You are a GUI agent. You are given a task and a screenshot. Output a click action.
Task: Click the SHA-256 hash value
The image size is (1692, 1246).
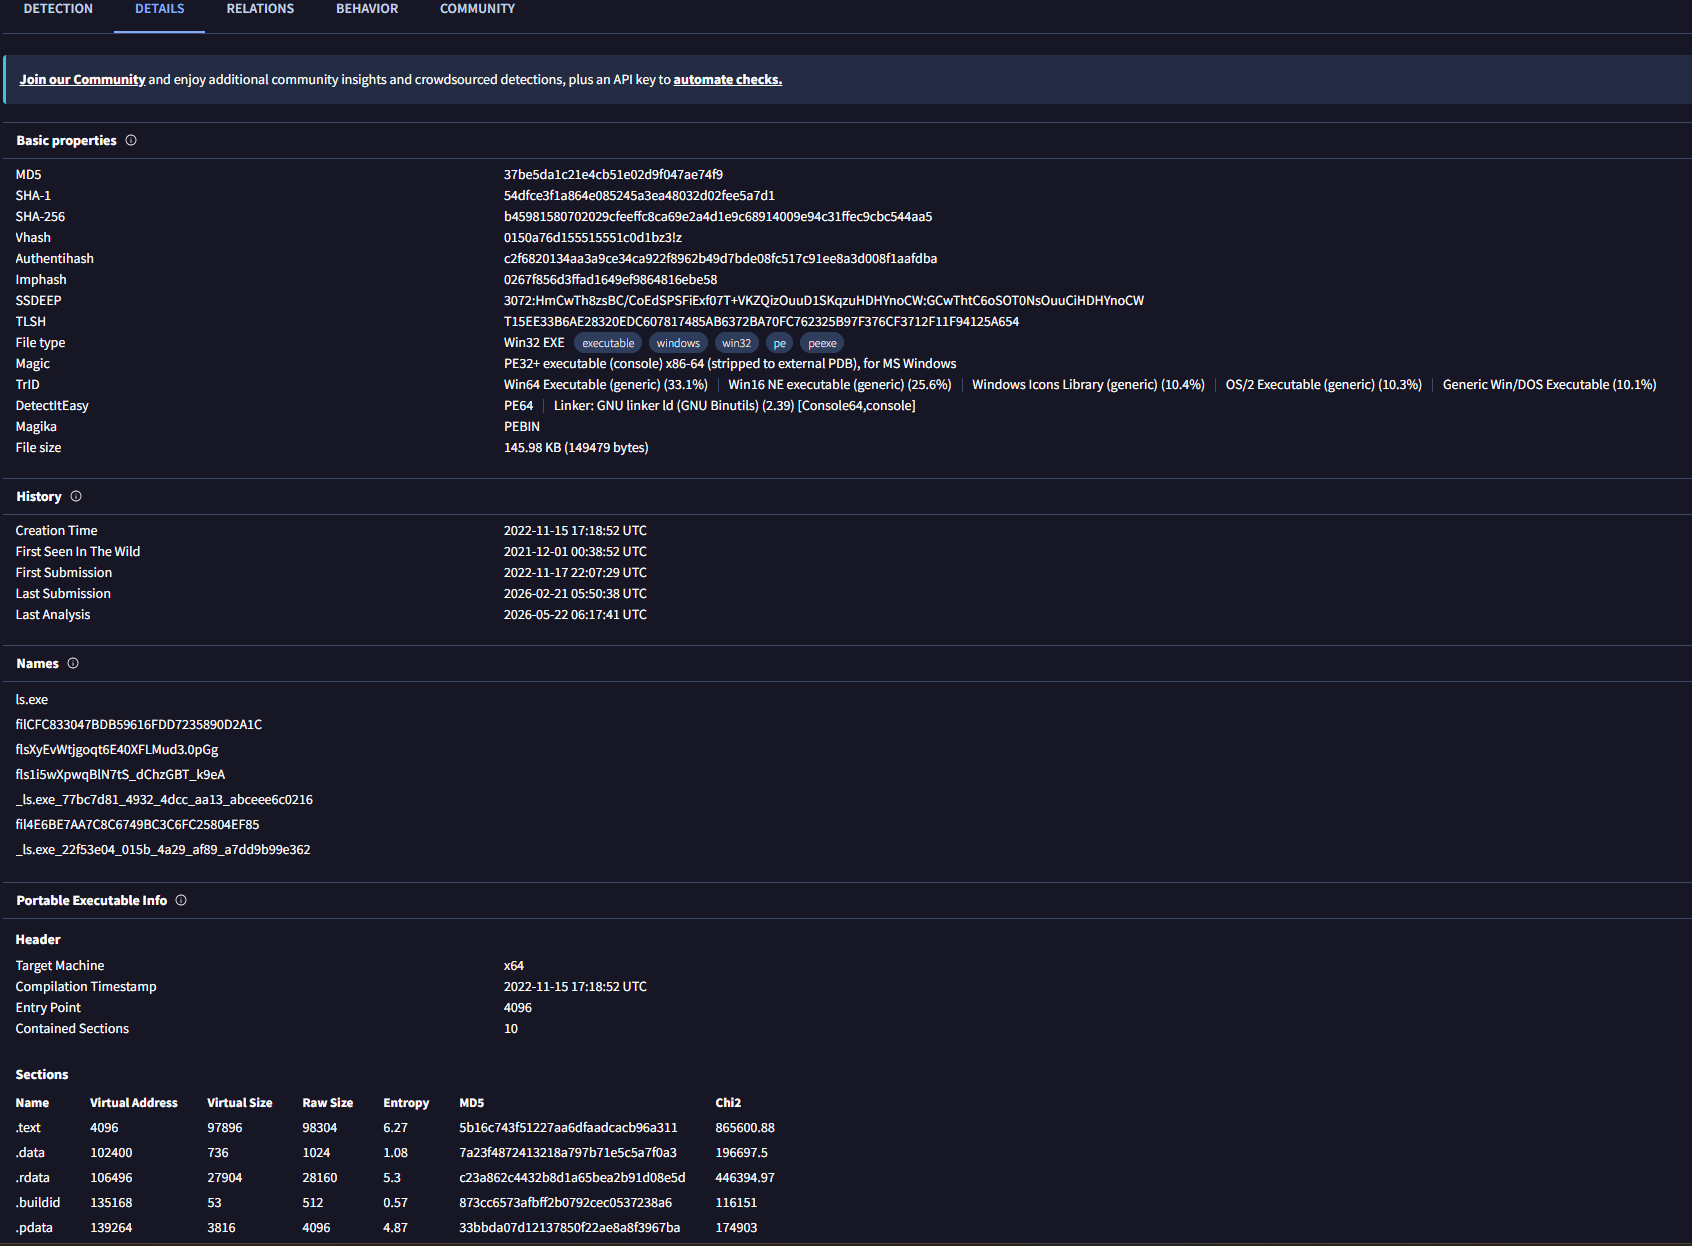point(718,216)
